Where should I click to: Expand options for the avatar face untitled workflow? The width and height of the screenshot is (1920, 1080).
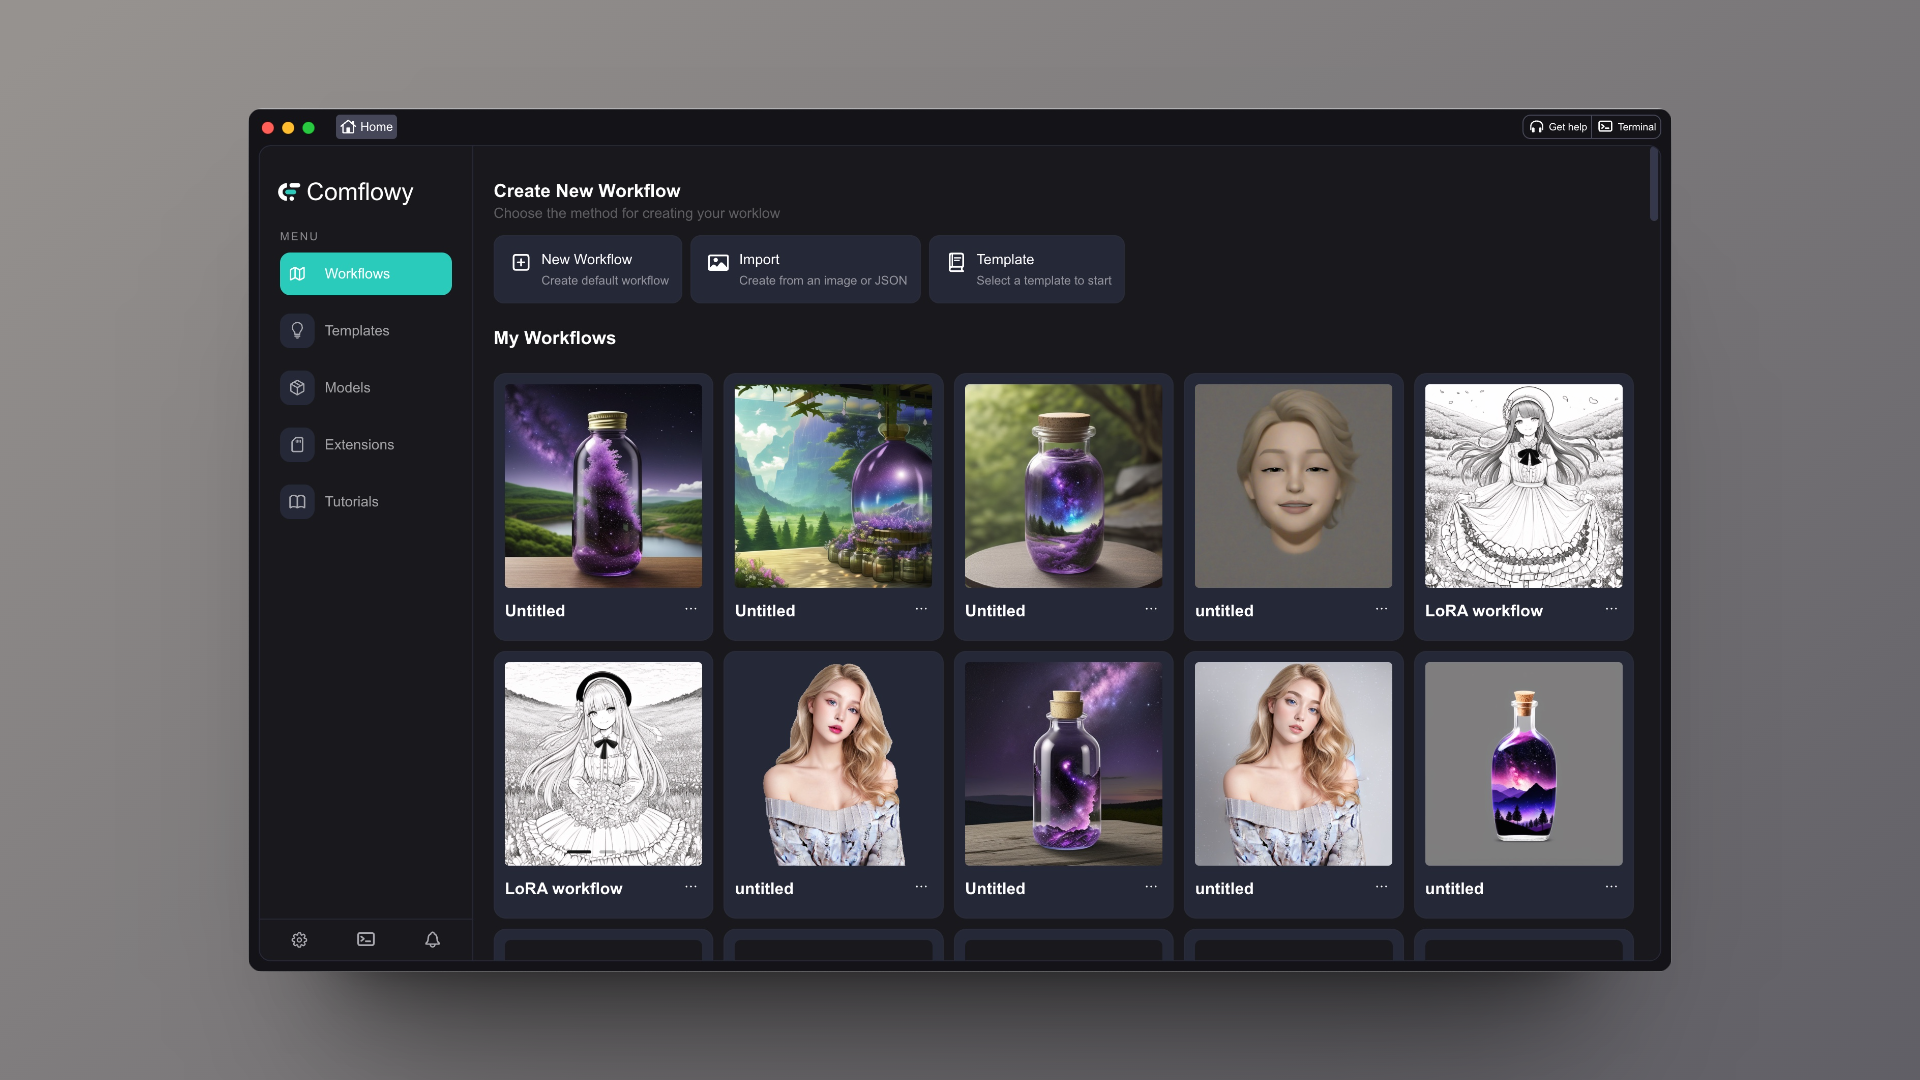pyautogui.click(x=1381, y=609)
